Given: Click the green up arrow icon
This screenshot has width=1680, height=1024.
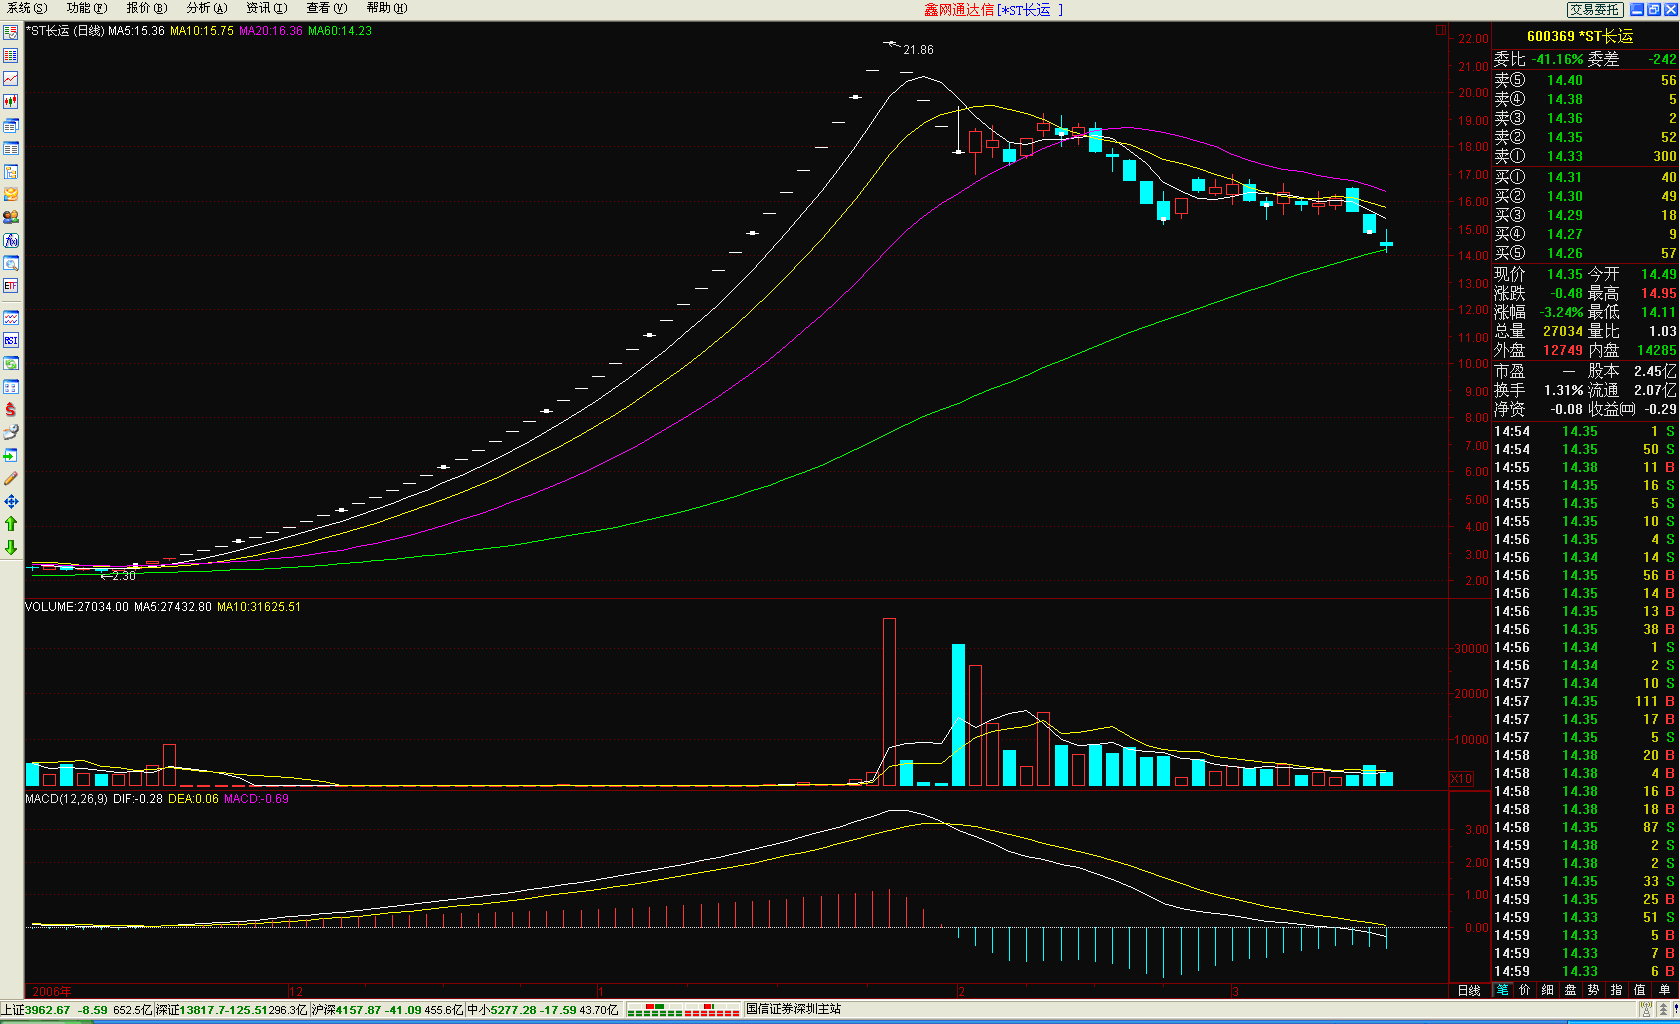Looking at the screenshot, I should tap(11, 524).
